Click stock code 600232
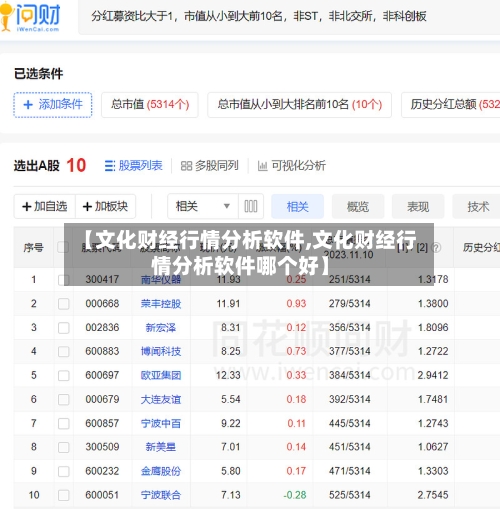The width and height of the screenshot is (500, 509). (x=102, y=471)
